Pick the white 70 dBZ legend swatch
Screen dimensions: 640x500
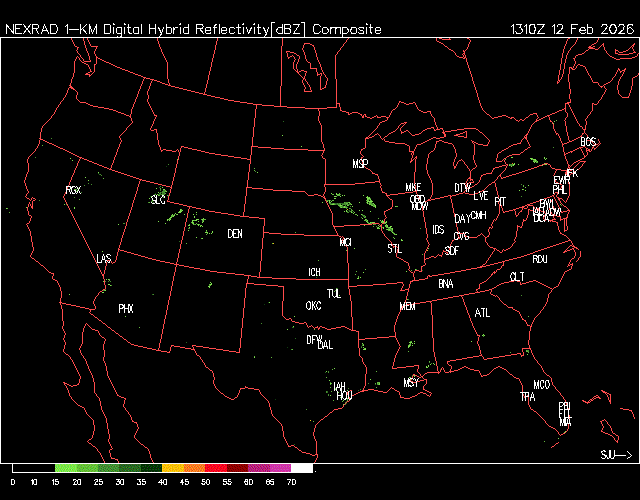pyautogui.click(x=301, y=468)
